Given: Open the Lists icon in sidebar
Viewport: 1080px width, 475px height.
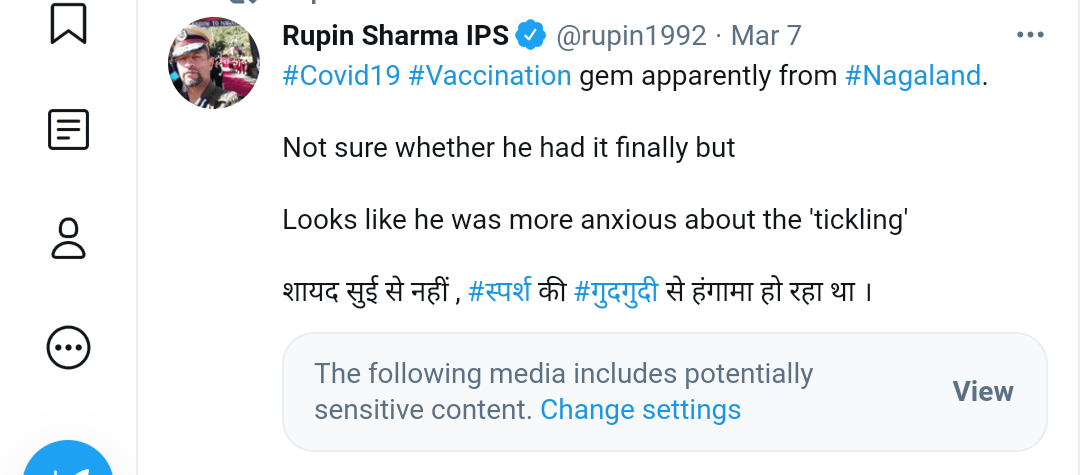Looking at the screenshot, I should (69, 130).
